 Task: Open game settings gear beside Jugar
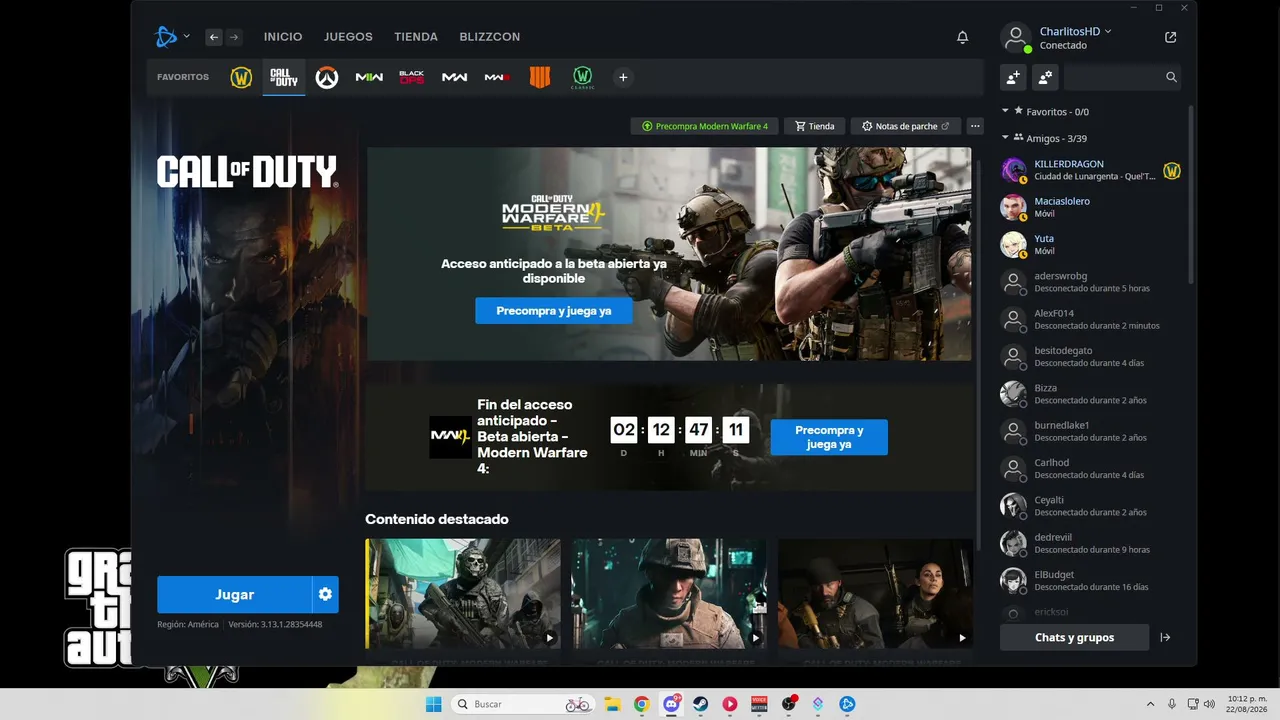click(325, 594)
